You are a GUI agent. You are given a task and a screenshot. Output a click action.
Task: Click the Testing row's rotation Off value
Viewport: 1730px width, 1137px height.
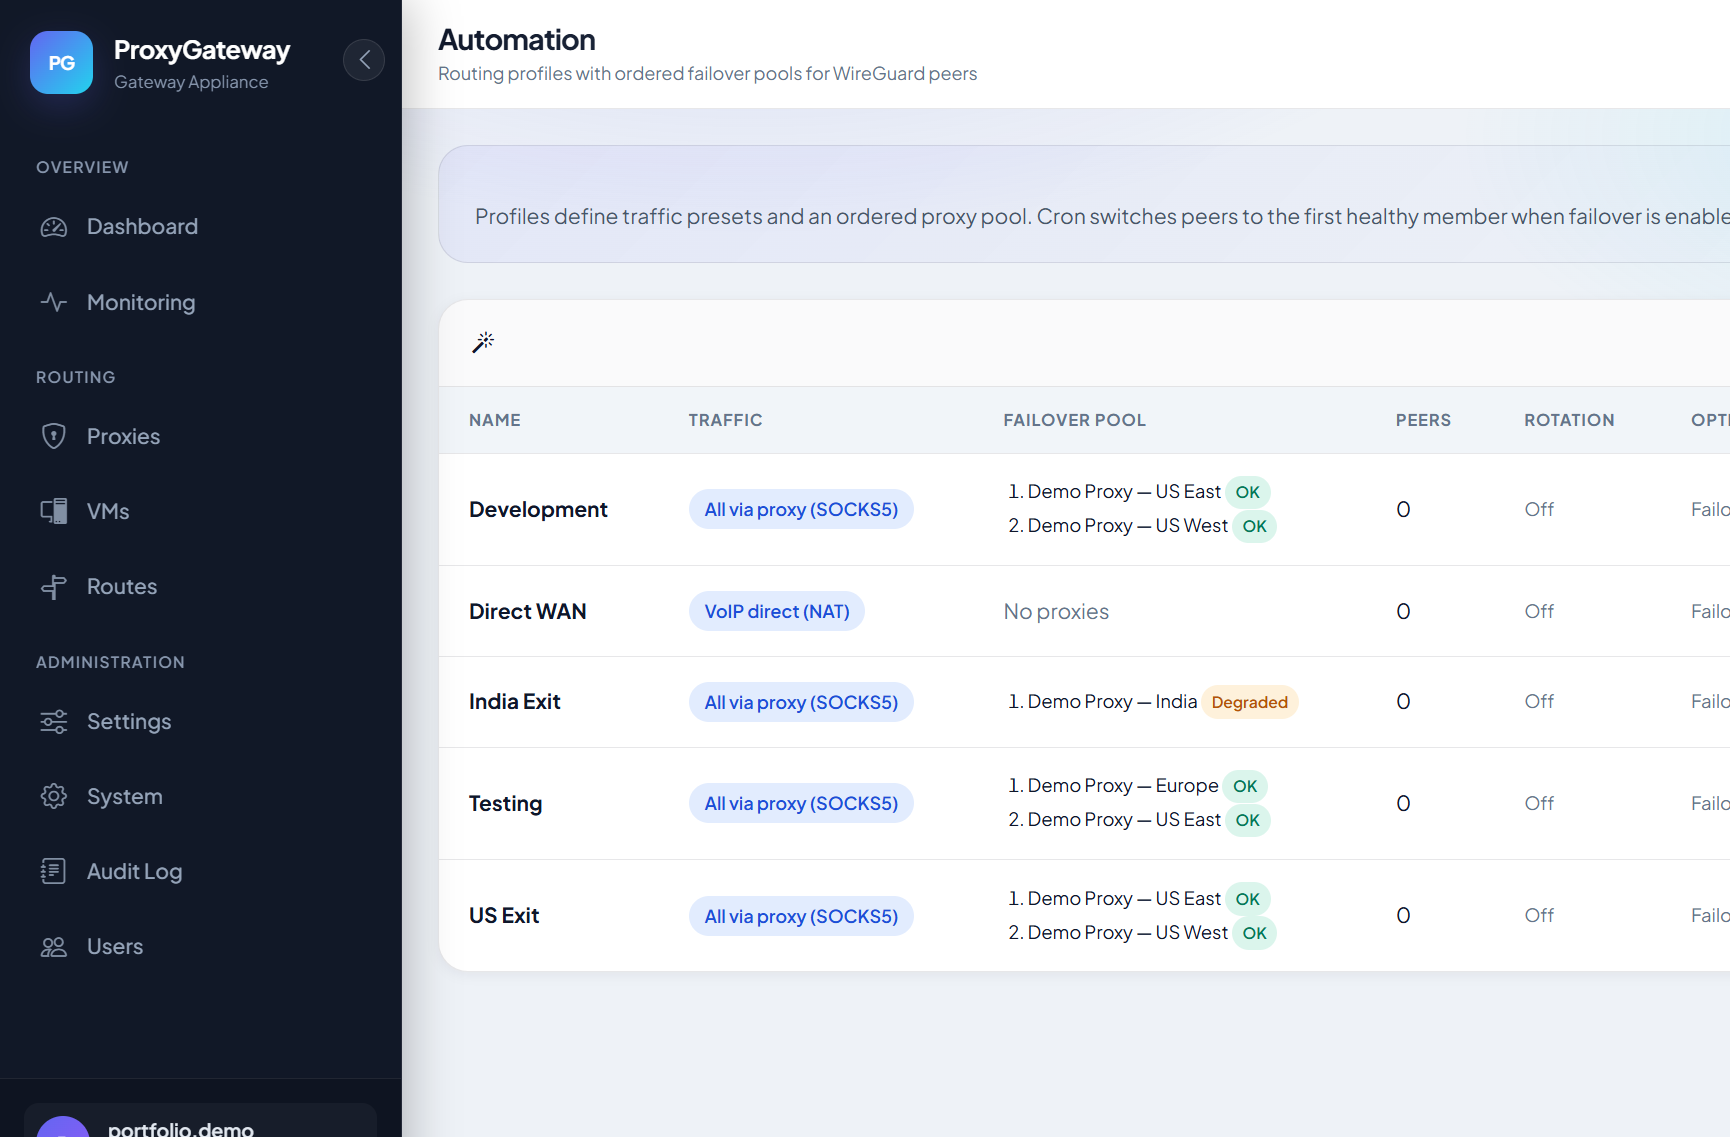[1539, 803]
